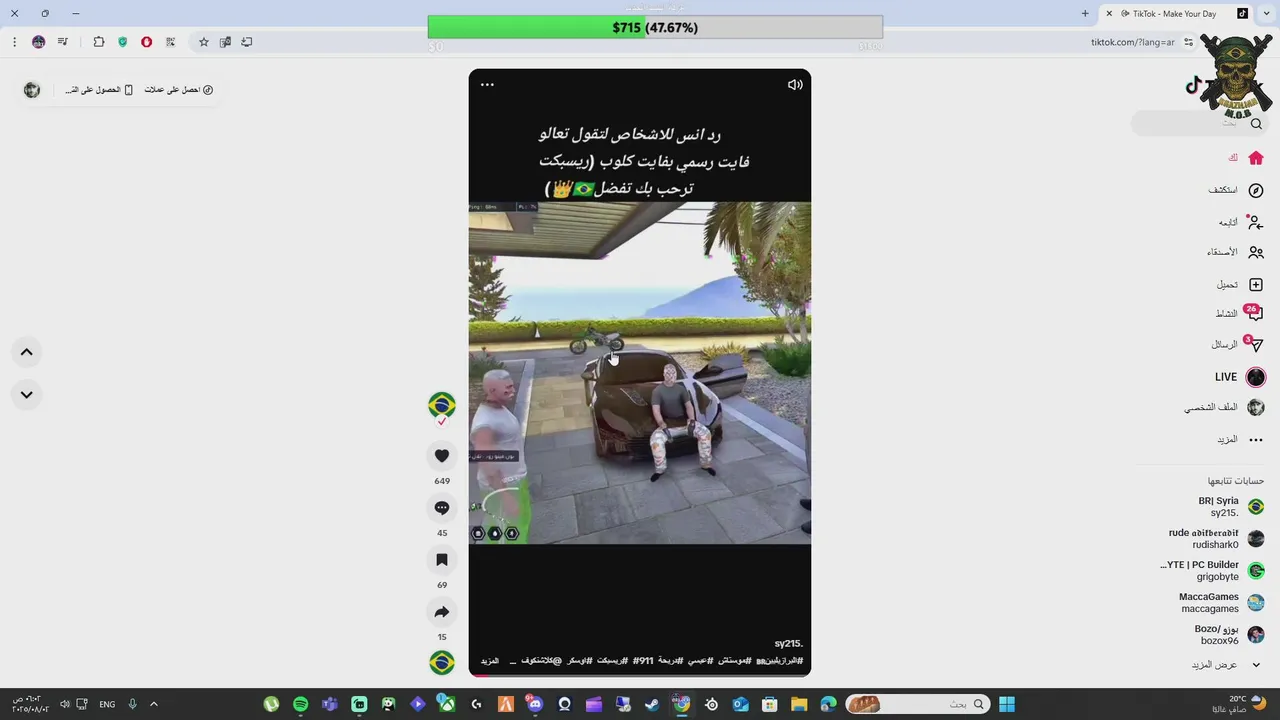The image size is (1280, 720).
Task: Open a new browser tab
Action: [x=1085, y=14]
